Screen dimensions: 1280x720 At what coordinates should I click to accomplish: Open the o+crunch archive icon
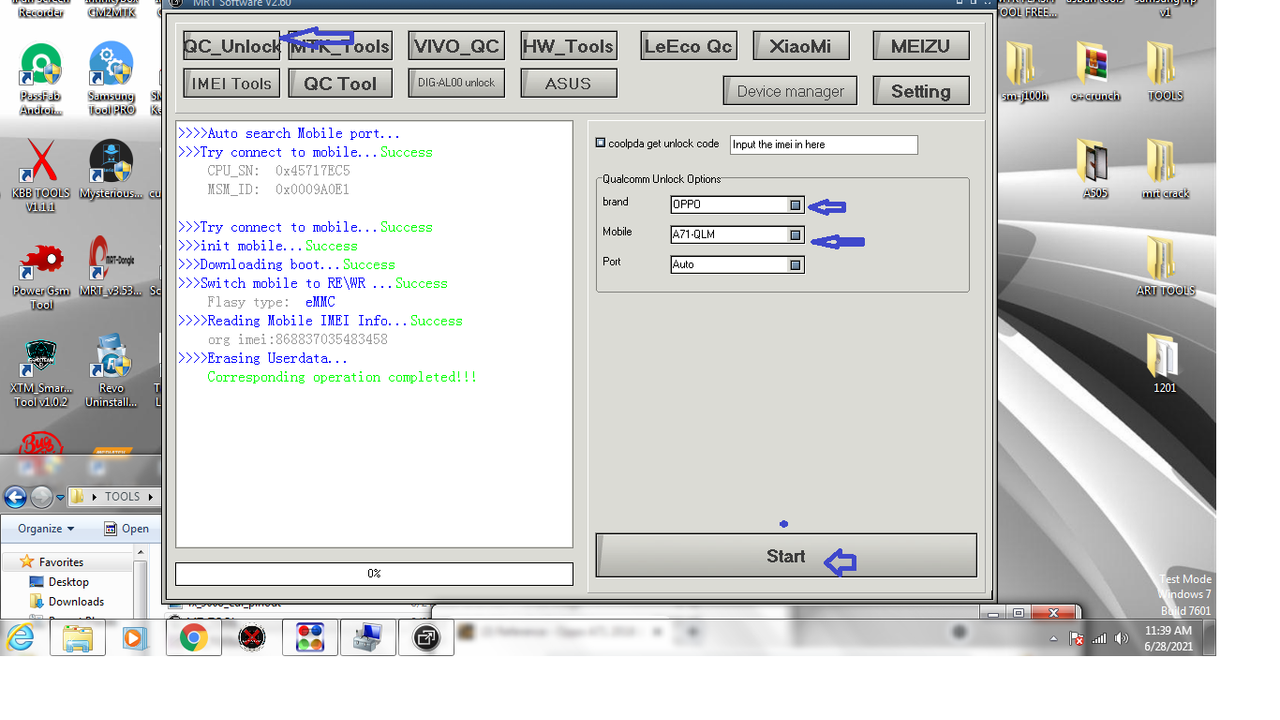[1095, 72]
